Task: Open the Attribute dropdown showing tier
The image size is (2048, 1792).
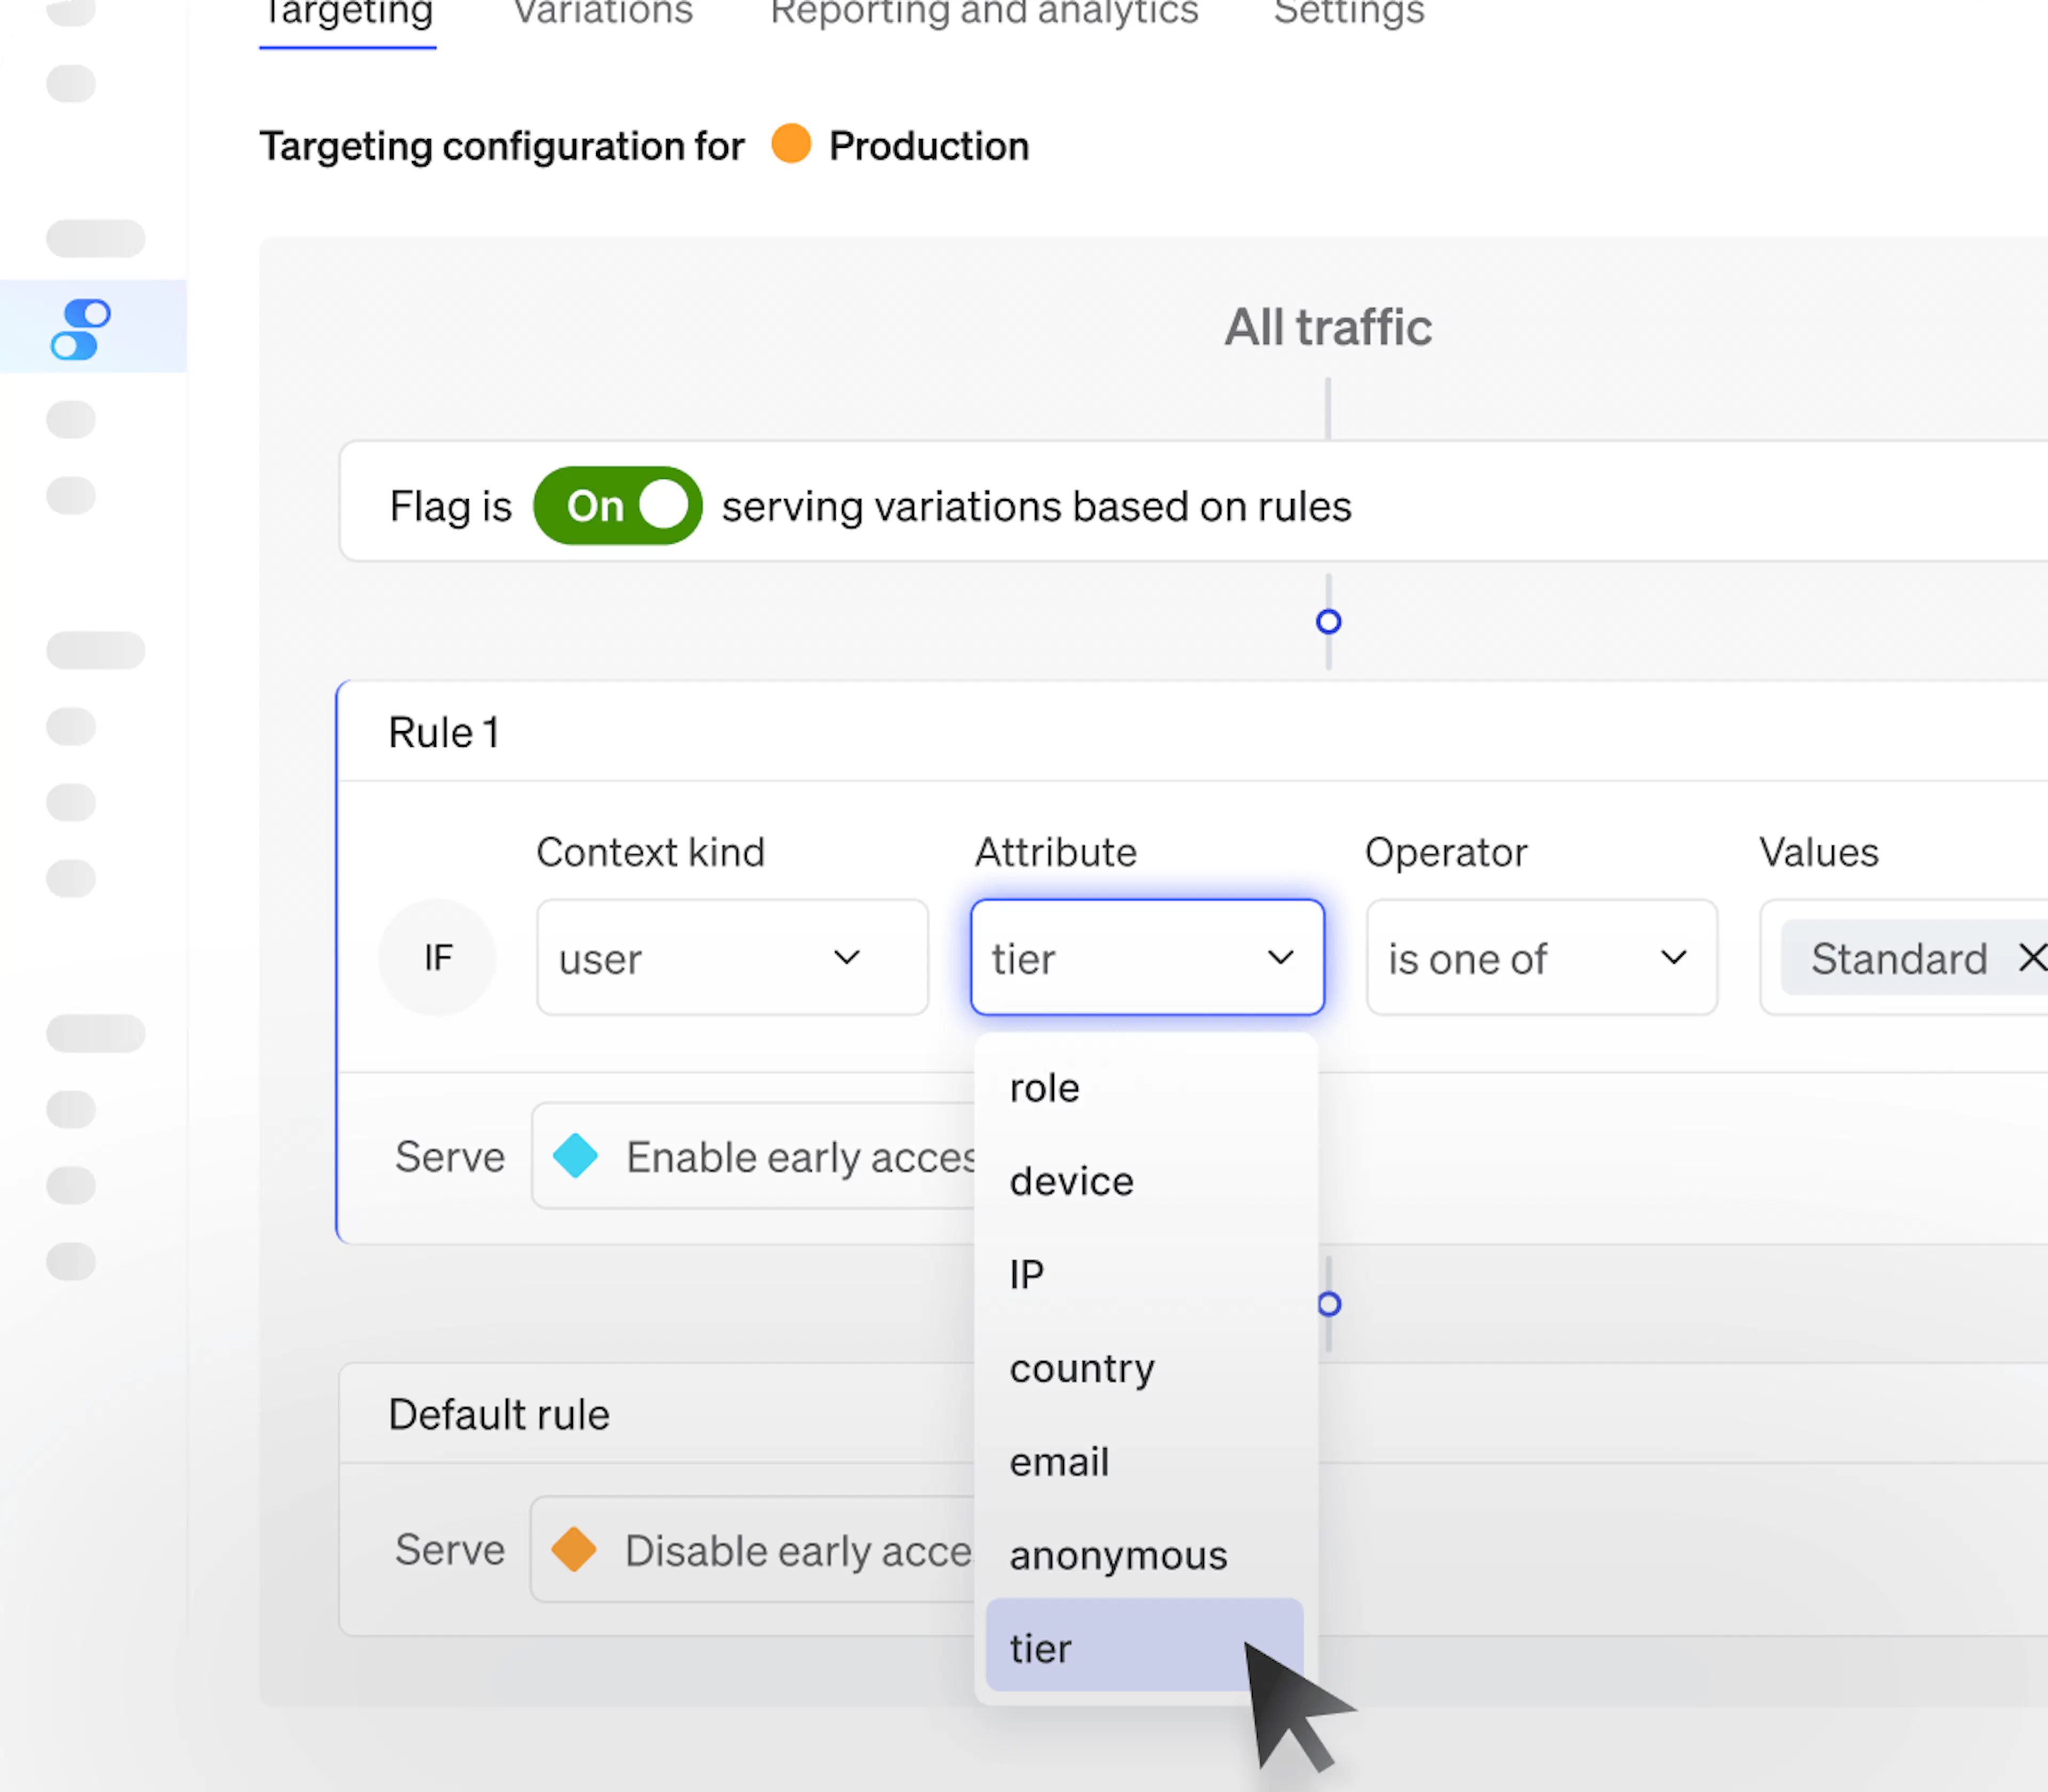Action: click(1146, 957)
